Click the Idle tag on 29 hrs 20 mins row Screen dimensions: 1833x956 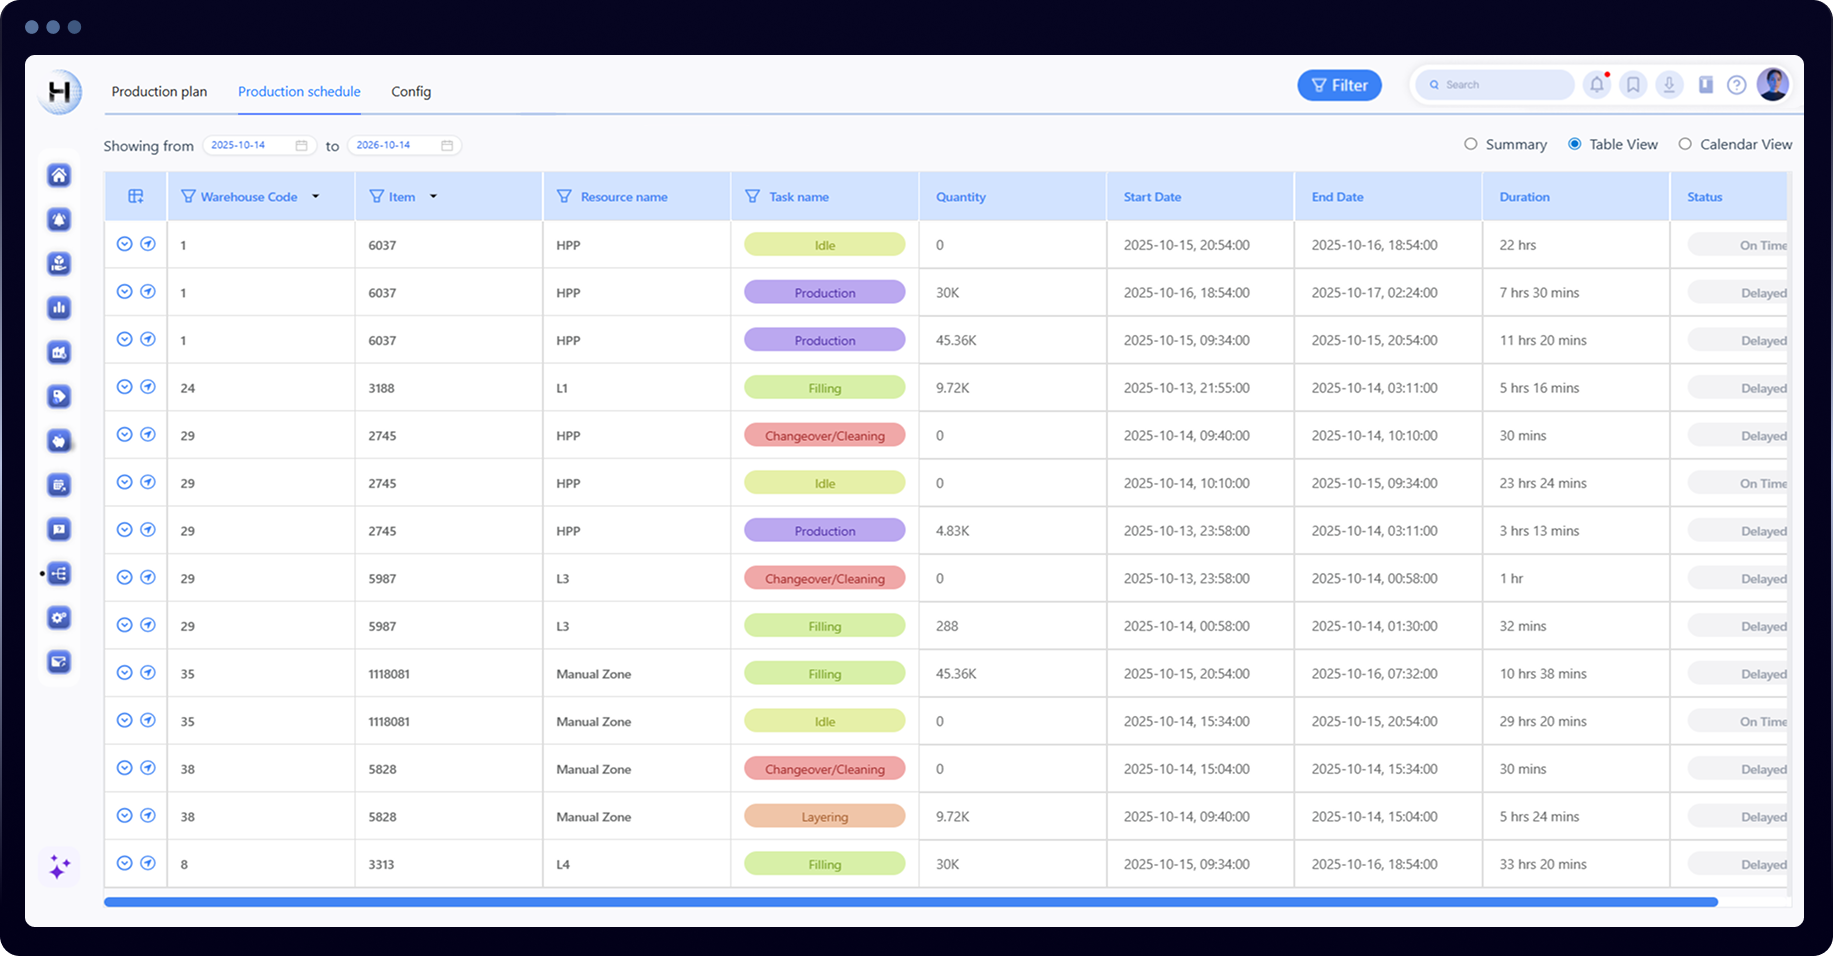(x=825, y=721)
